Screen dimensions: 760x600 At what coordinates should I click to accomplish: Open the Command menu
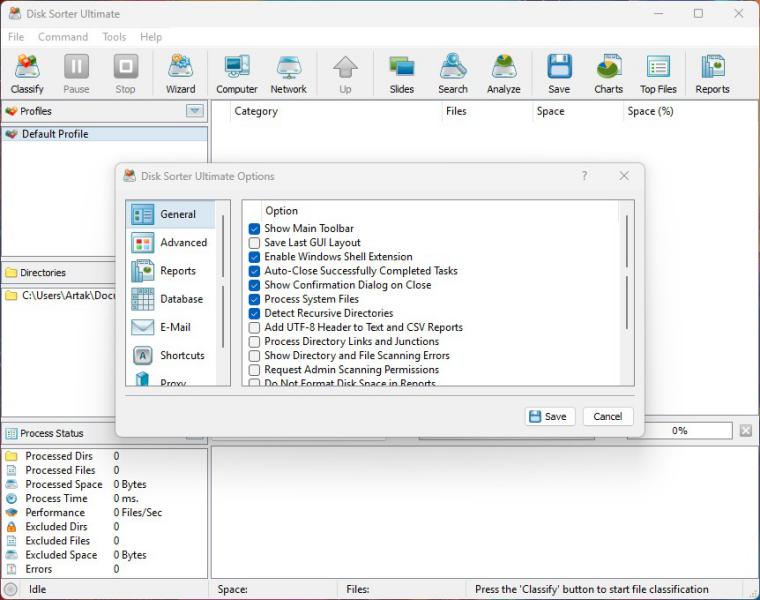tap(63, 37)
